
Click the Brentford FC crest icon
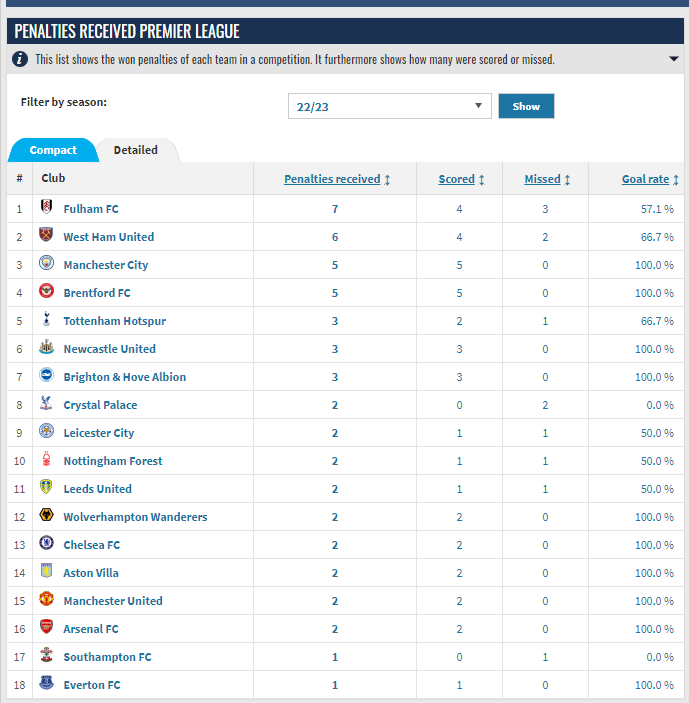pos(46,291)
